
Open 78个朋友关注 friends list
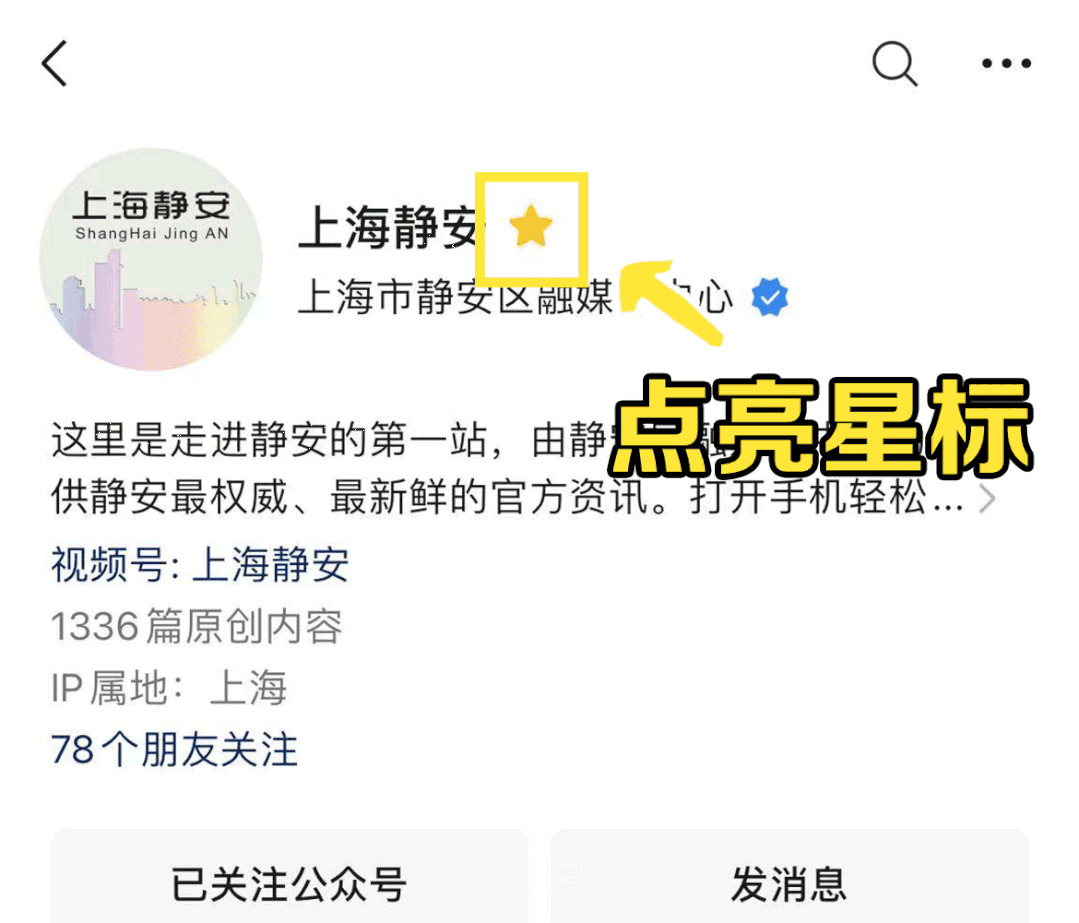click(175, 750)
